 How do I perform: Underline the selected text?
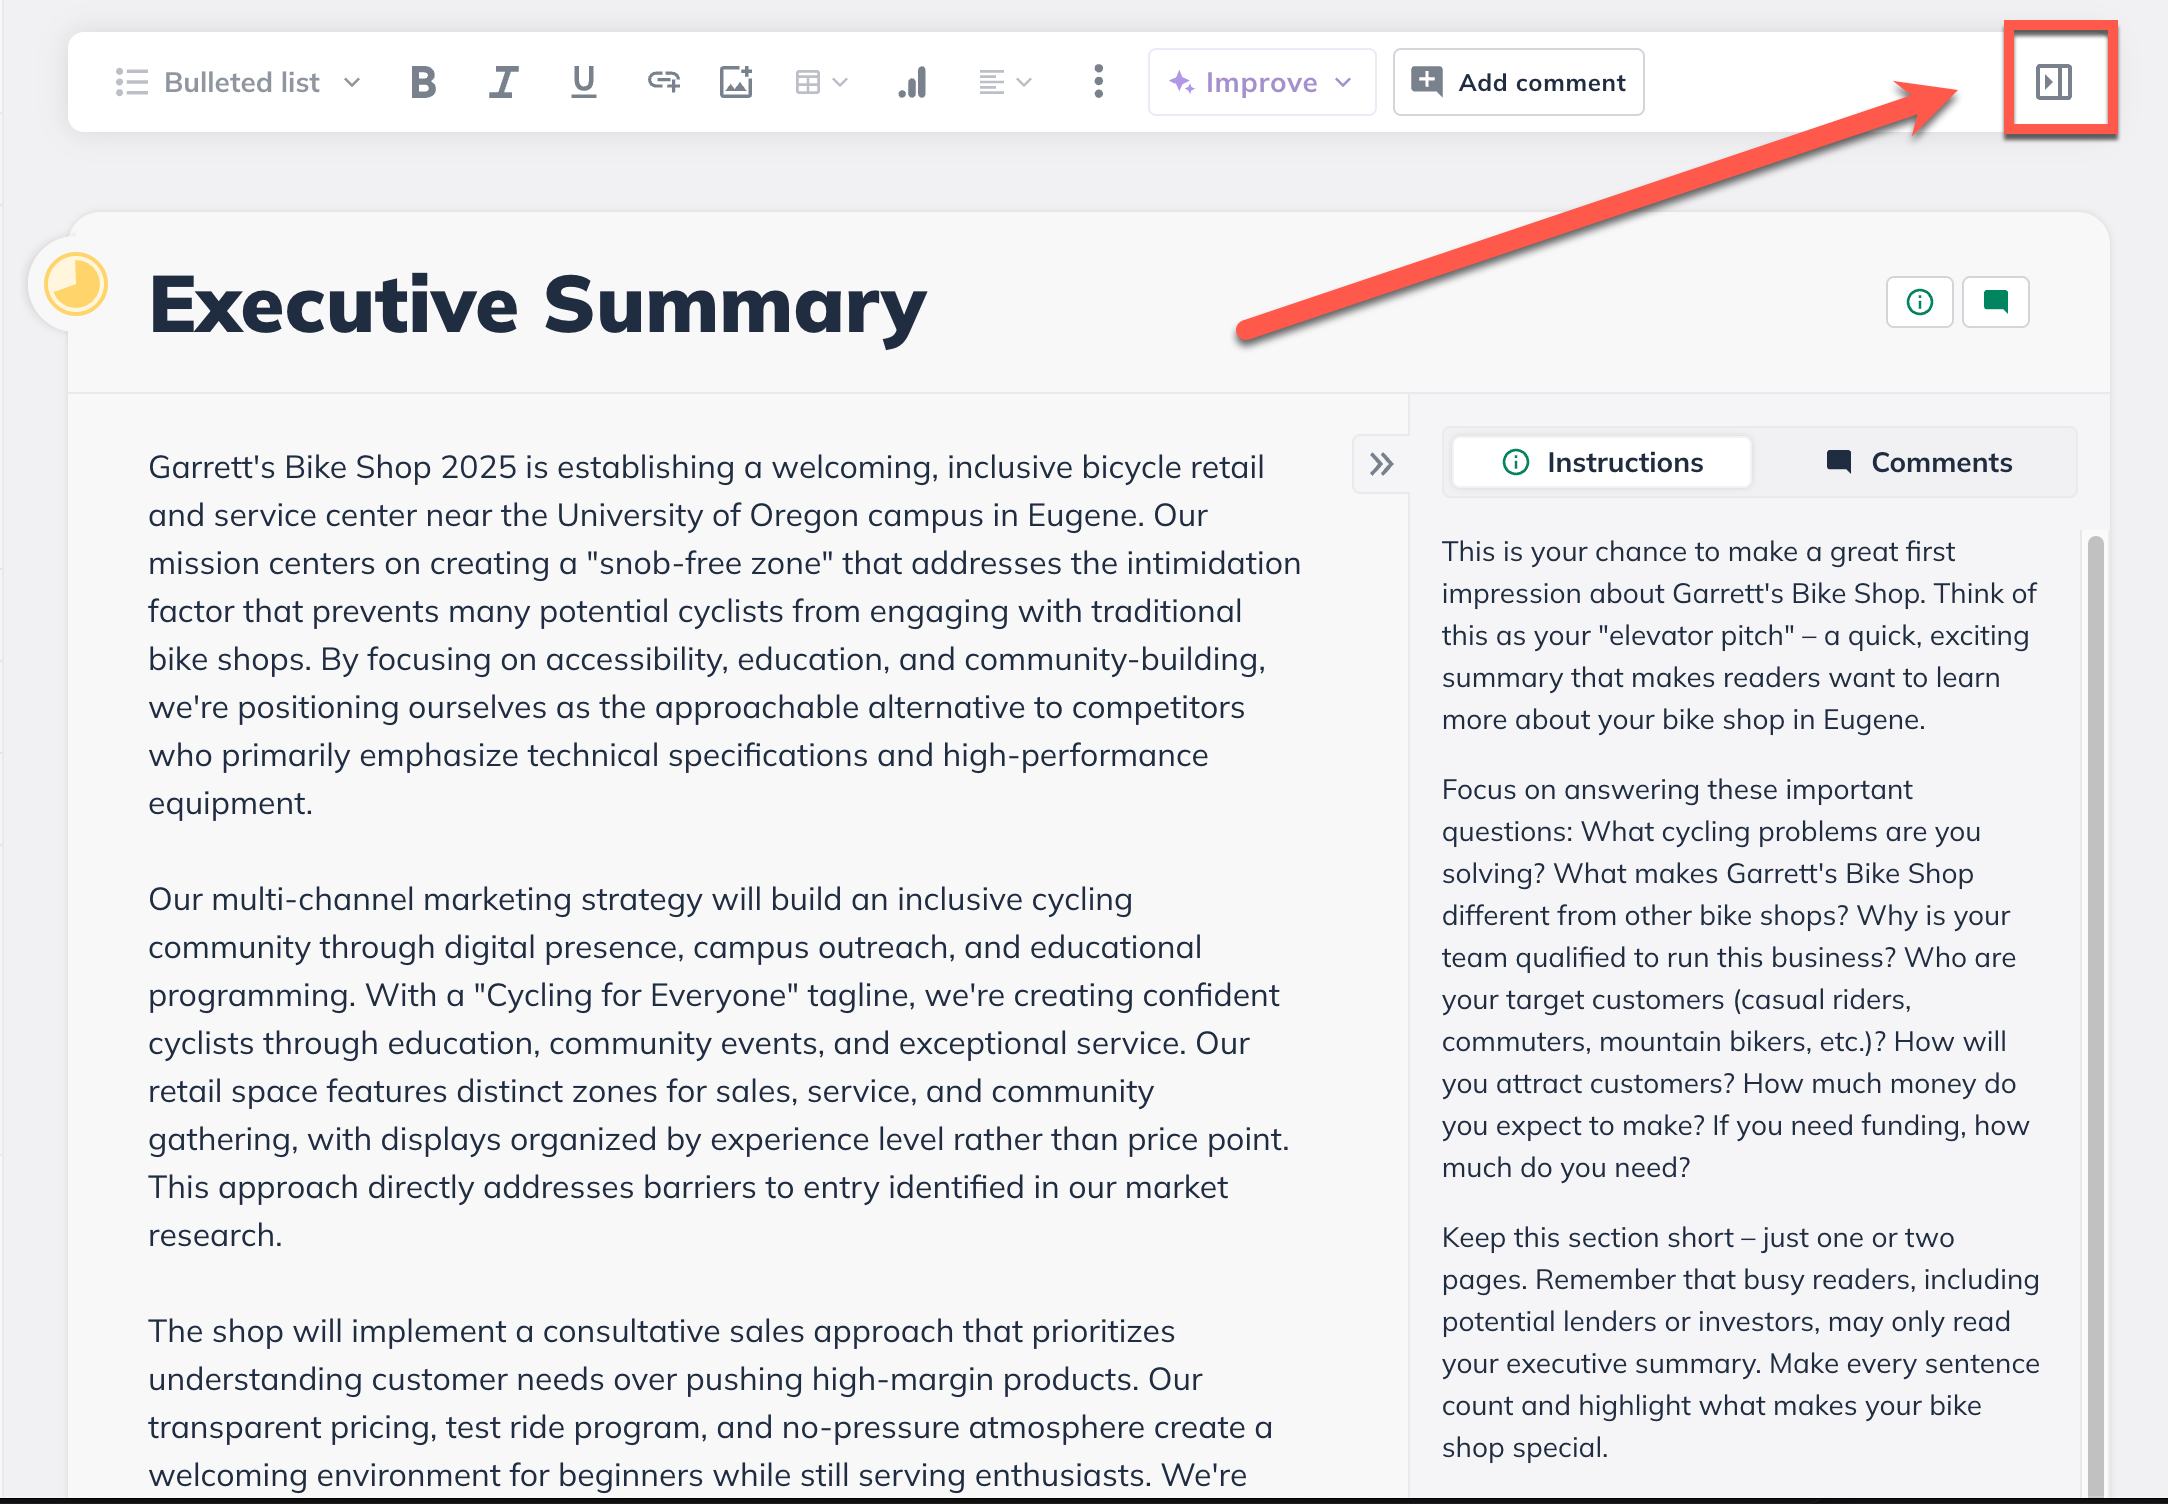(583, 82)
